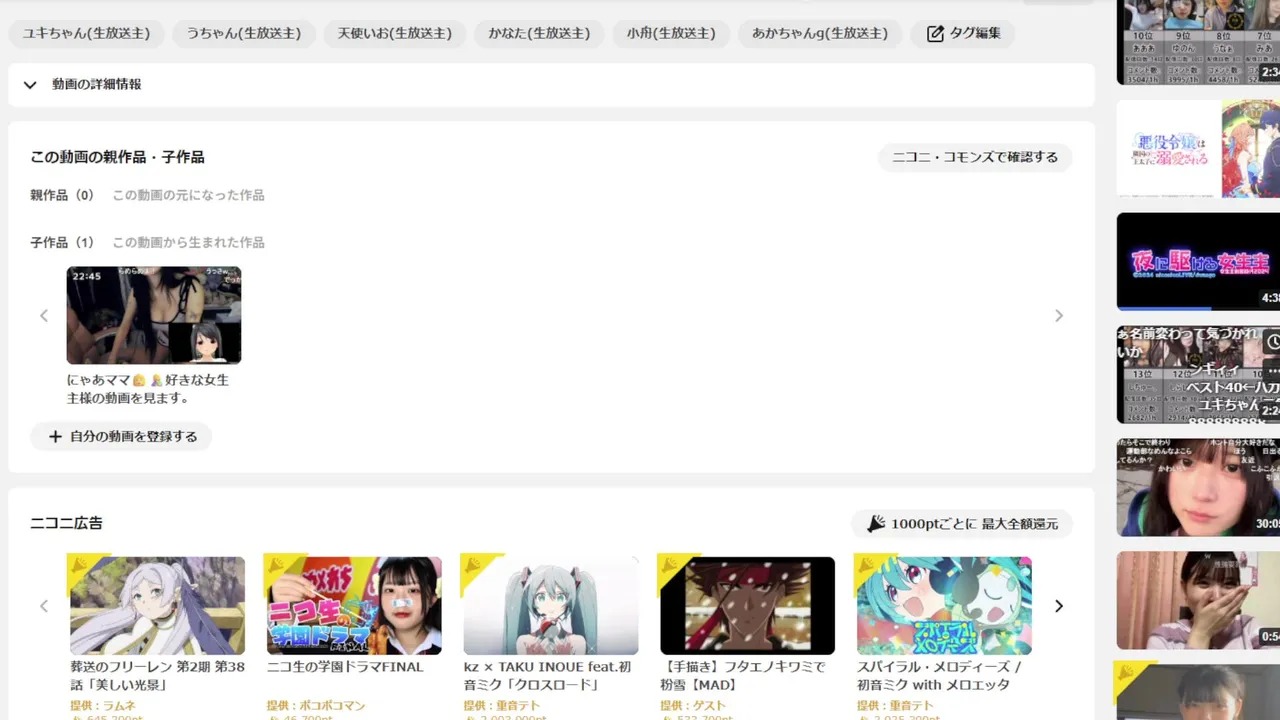The image size is (1280, 720).
Task: Expand the 動画の詳細情報 section
Action: click(x=551, y=85)
